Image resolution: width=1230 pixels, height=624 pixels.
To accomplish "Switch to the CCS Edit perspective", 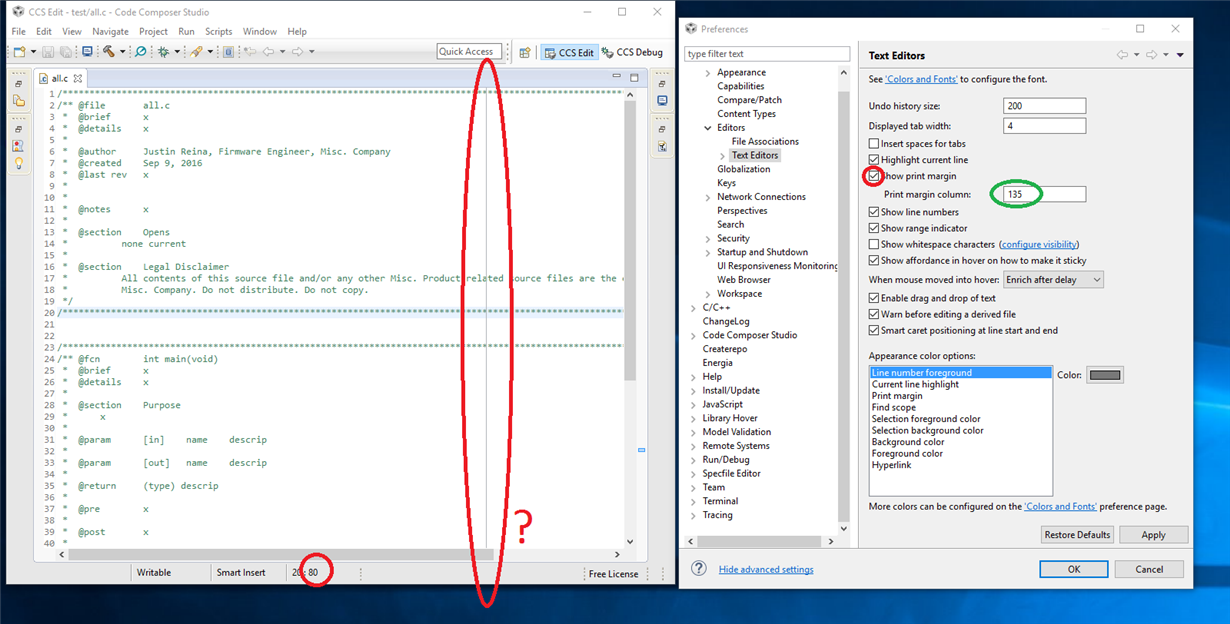I will pyautogui.click(x=569, y=52).
